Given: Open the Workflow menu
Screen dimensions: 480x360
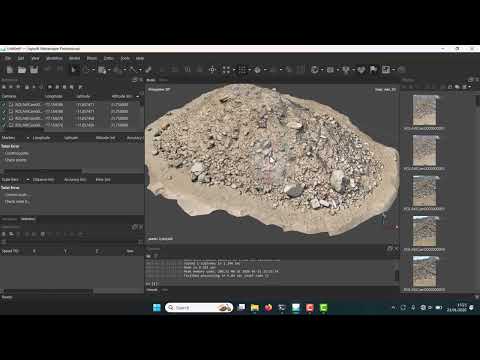Looking at the screenshot, I should 54,58.
